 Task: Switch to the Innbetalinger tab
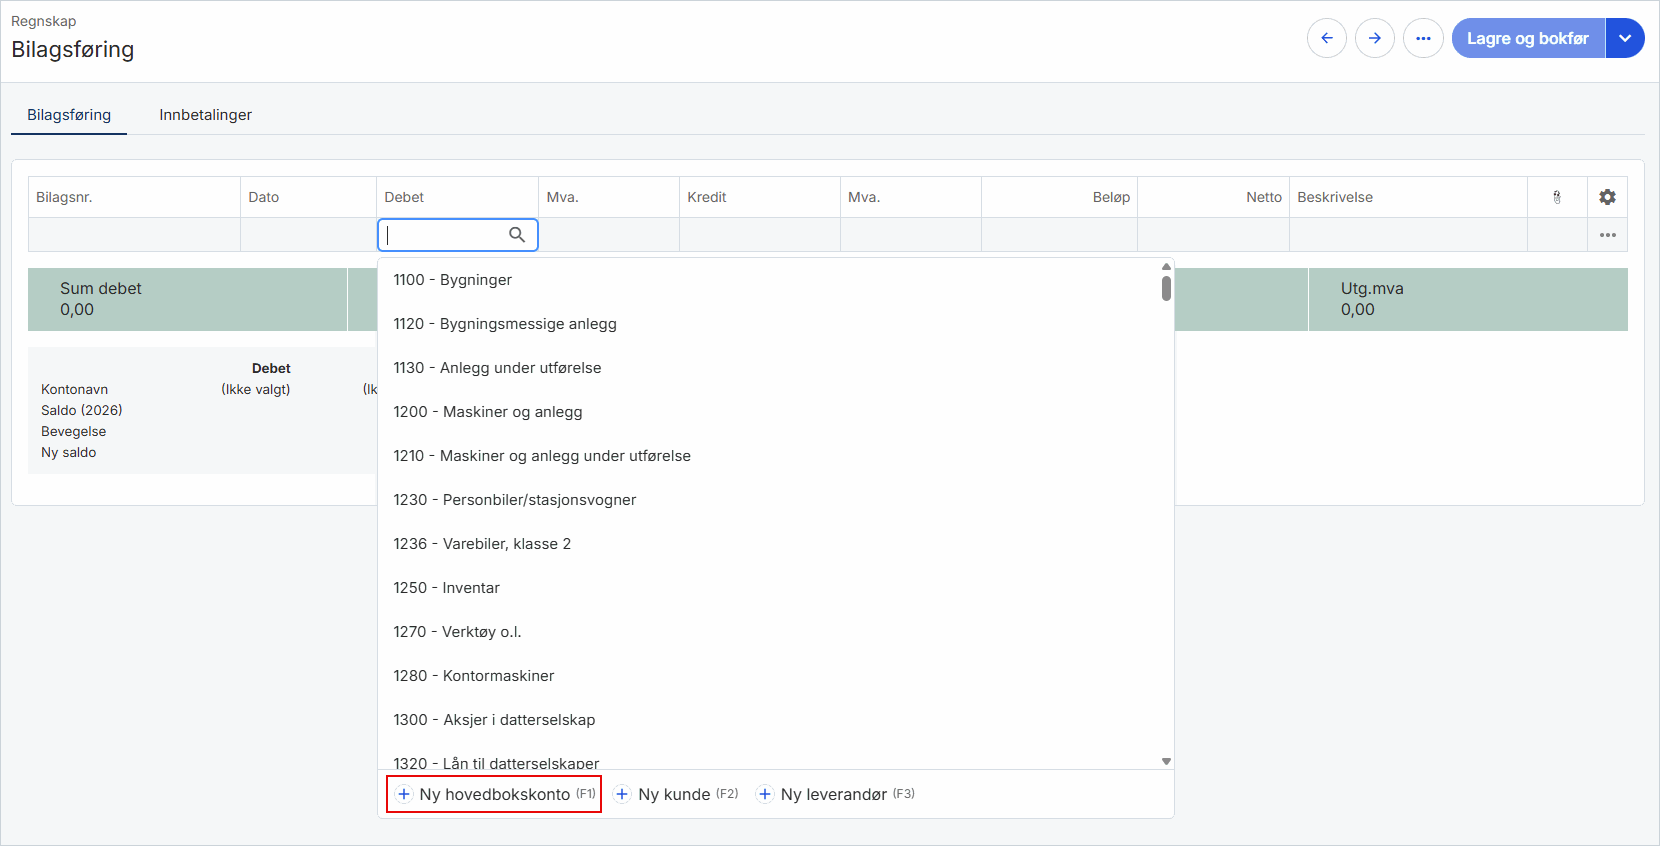[x=206, y=115]
